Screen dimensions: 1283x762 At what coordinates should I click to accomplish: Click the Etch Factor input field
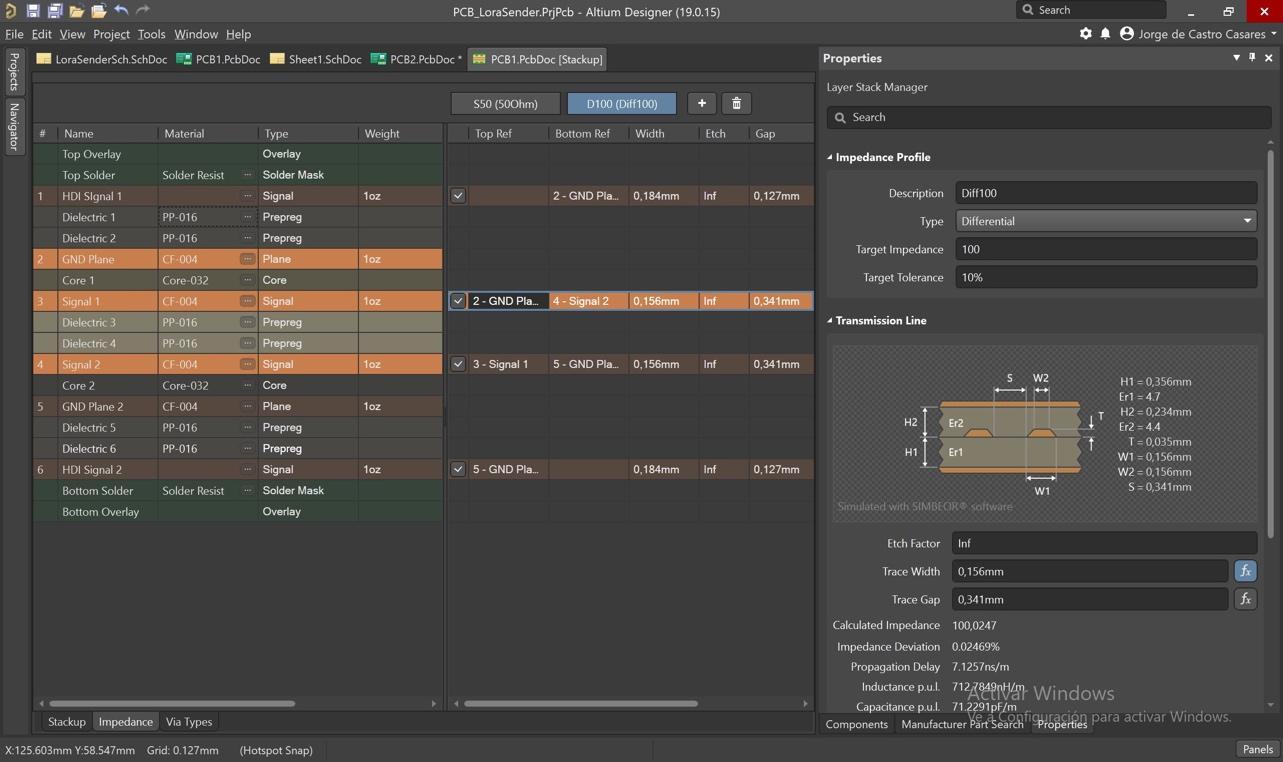pos(1106,543)
